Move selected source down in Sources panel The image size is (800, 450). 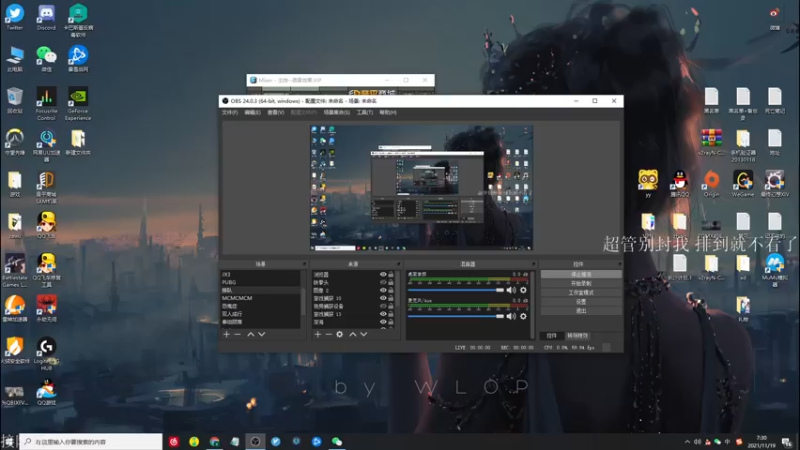click(x=364, y=334)
